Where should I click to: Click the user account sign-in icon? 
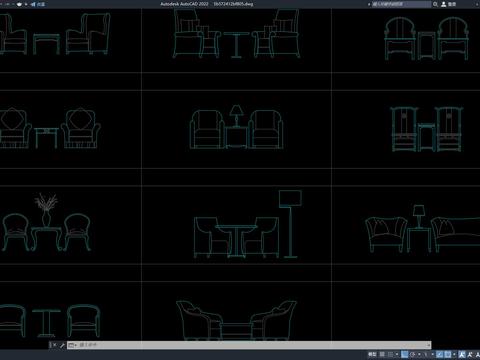click(x=444, y=4)
